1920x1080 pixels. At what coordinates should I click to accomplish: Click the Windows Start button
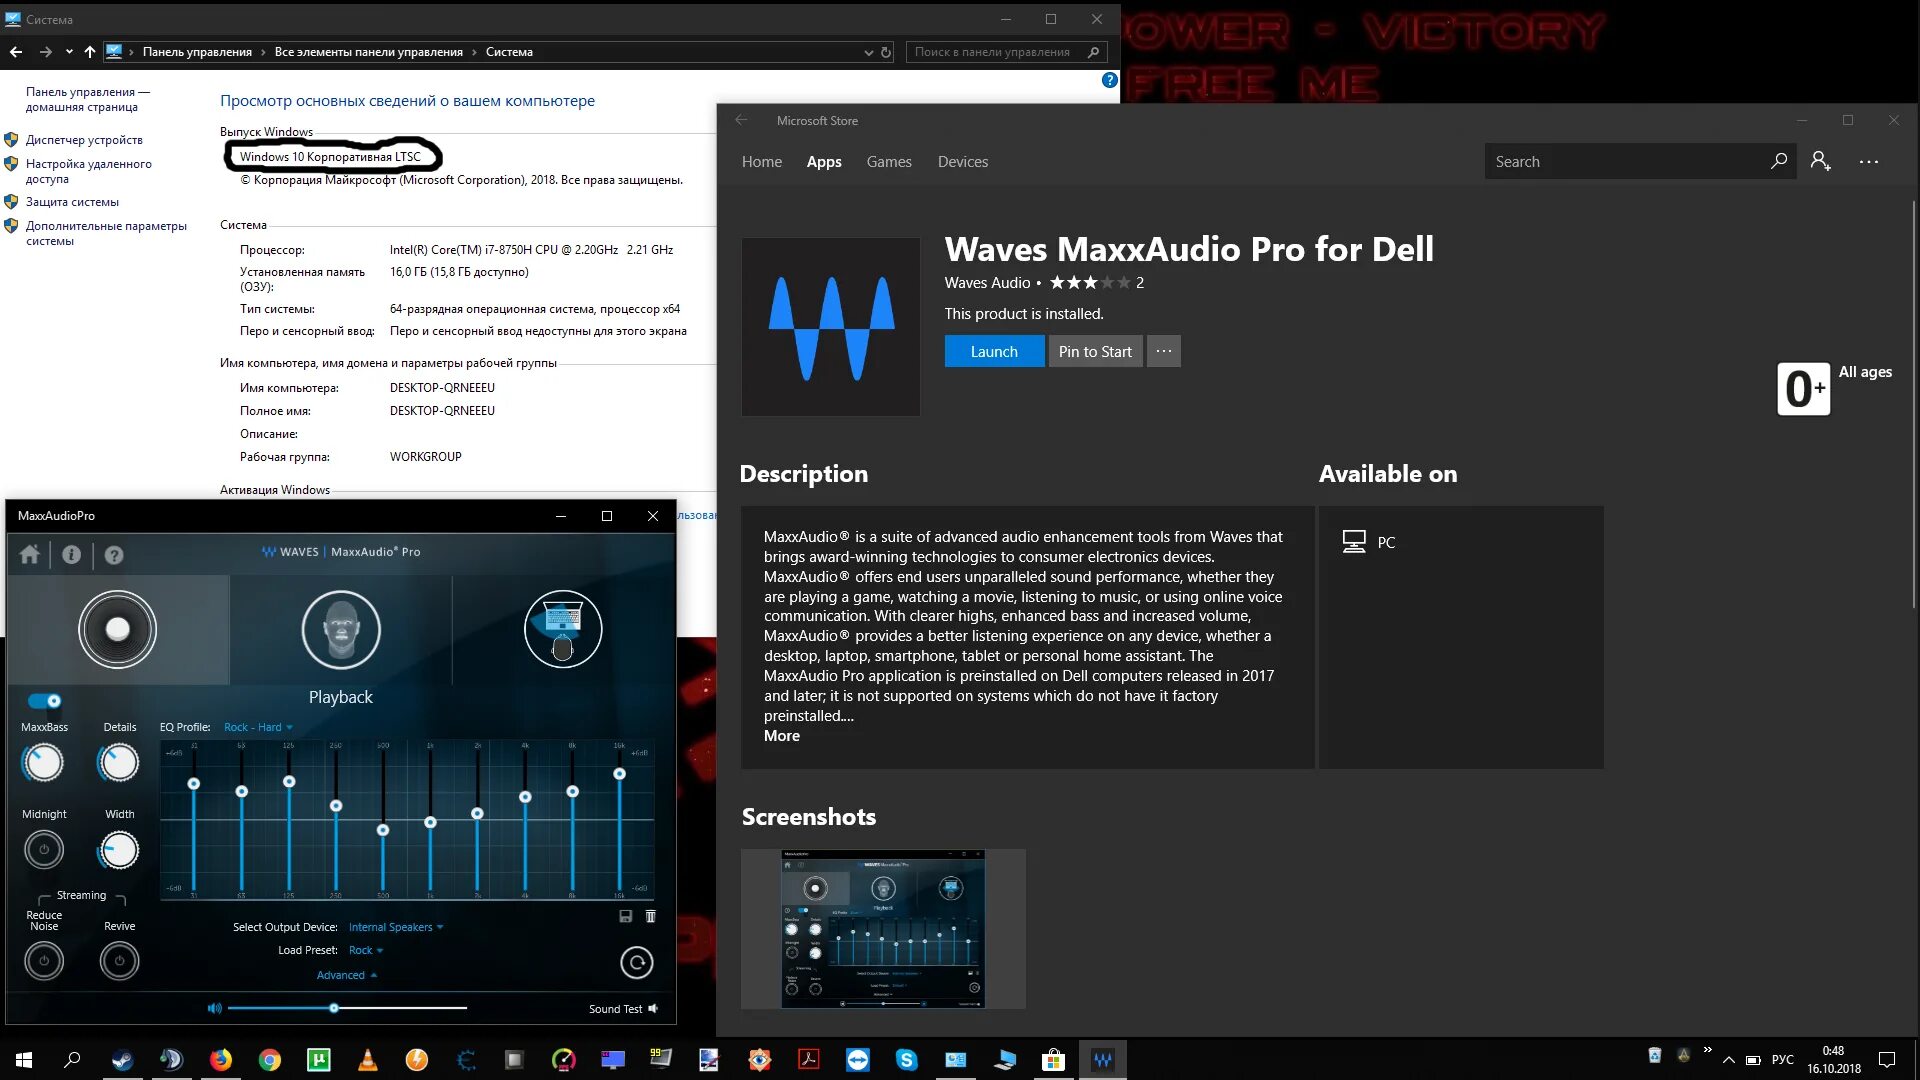[24, 1060]
